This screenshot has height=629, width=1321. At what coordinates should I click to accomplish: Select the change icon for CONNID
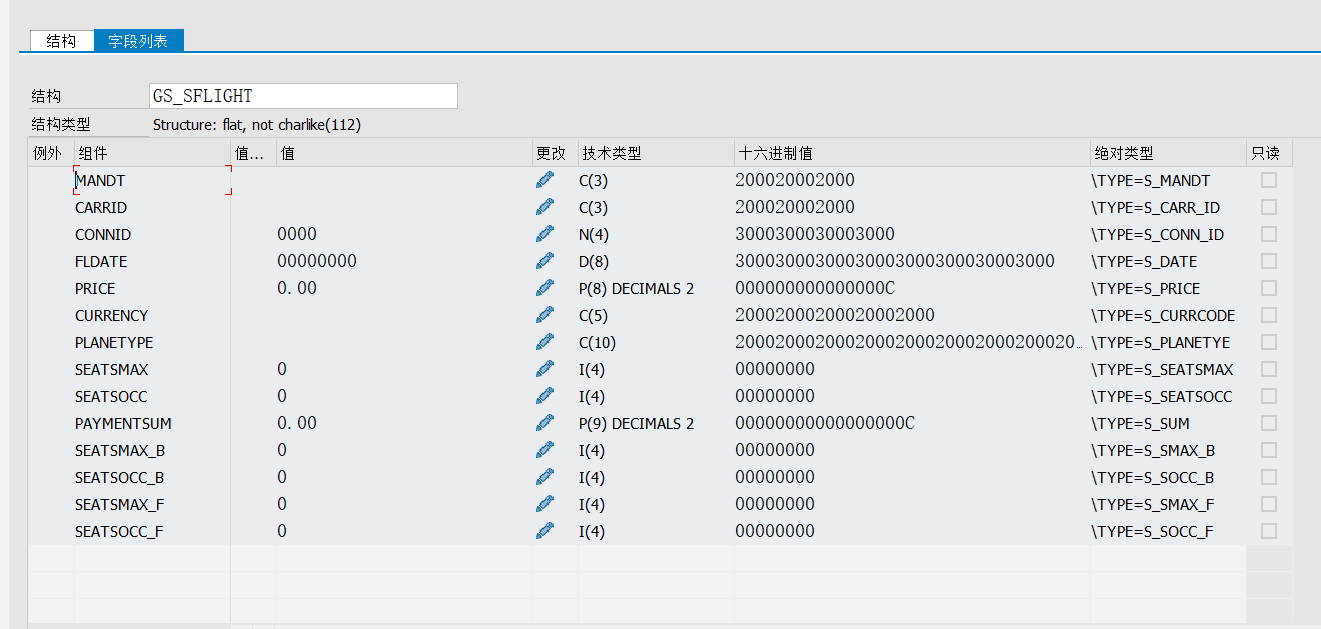(544, 233)
